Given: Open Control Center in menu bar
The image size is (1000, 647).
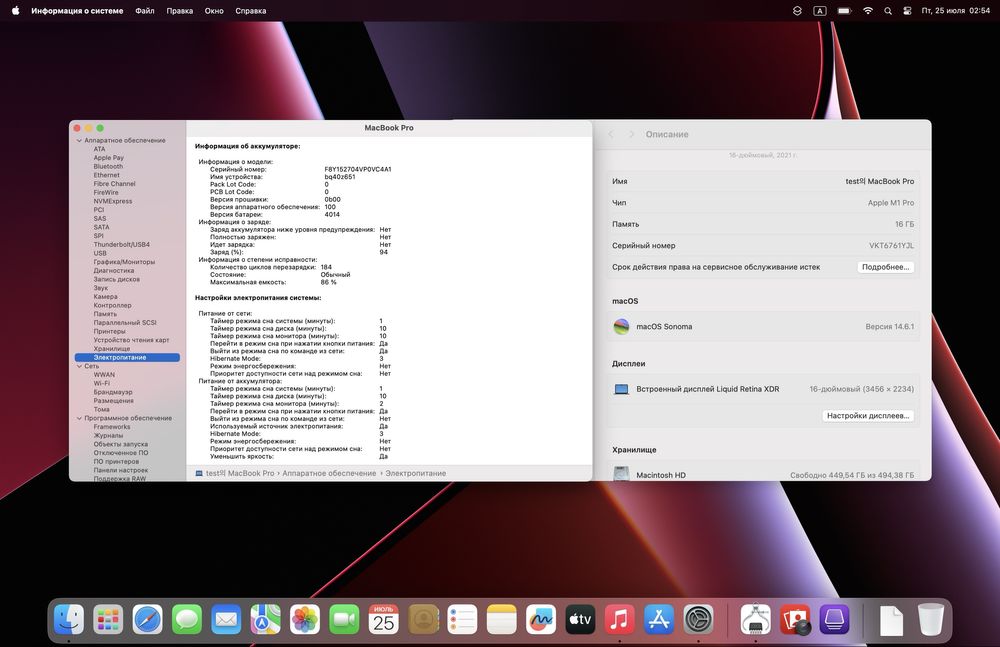Looking at the screenshot, I should pos(907,11).
